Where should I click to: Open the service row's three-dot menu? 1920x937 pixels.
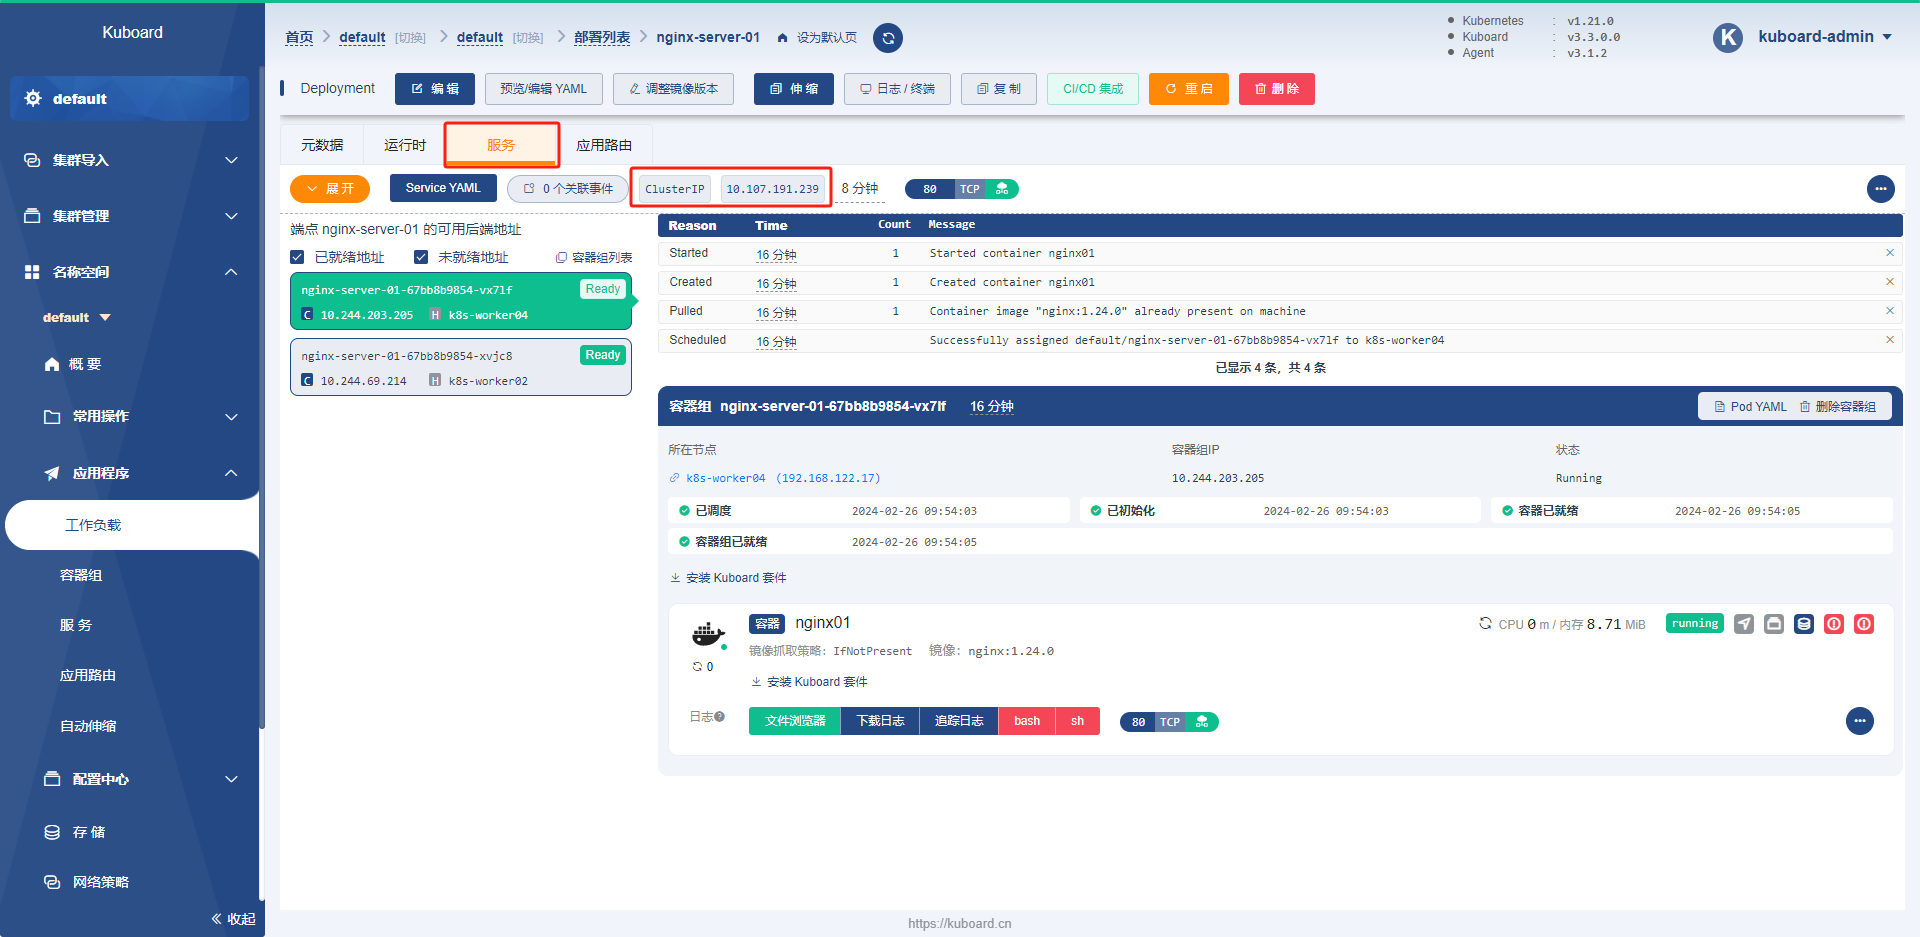[x=1880, y=189]
